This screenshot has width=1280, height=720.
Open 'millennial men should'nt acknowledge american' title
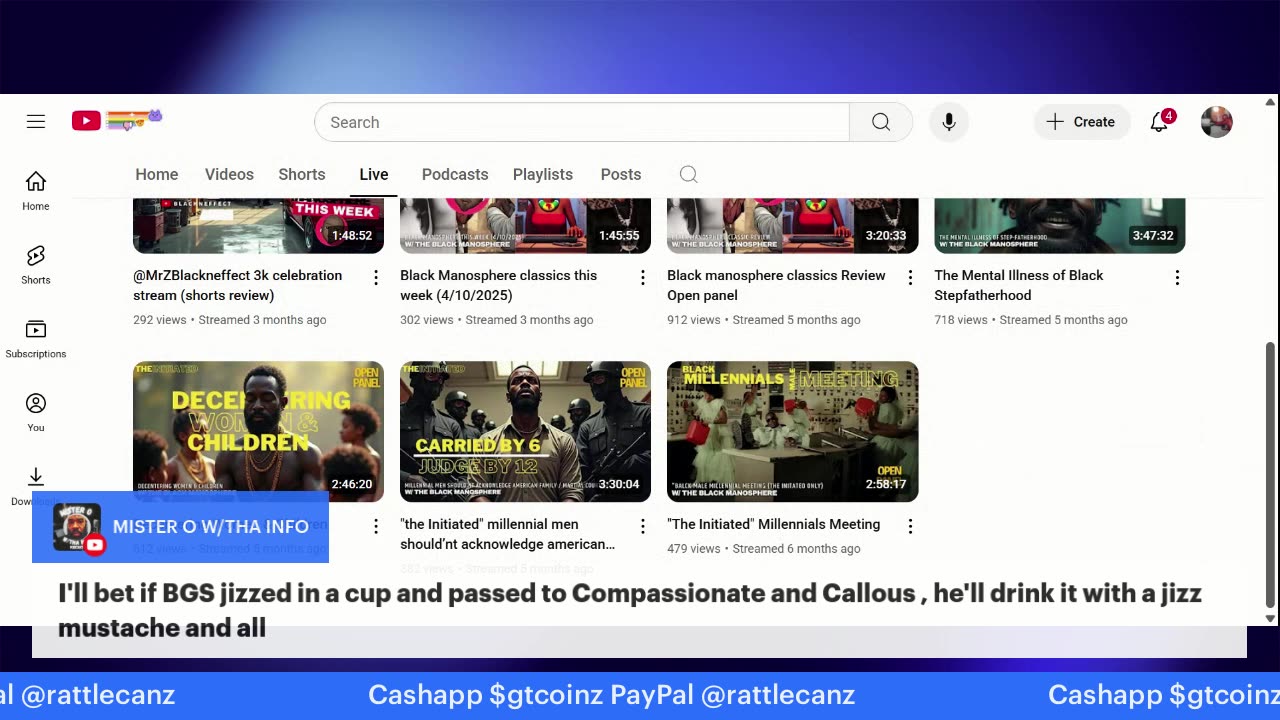pyautogui.click(x=508, y=534)
